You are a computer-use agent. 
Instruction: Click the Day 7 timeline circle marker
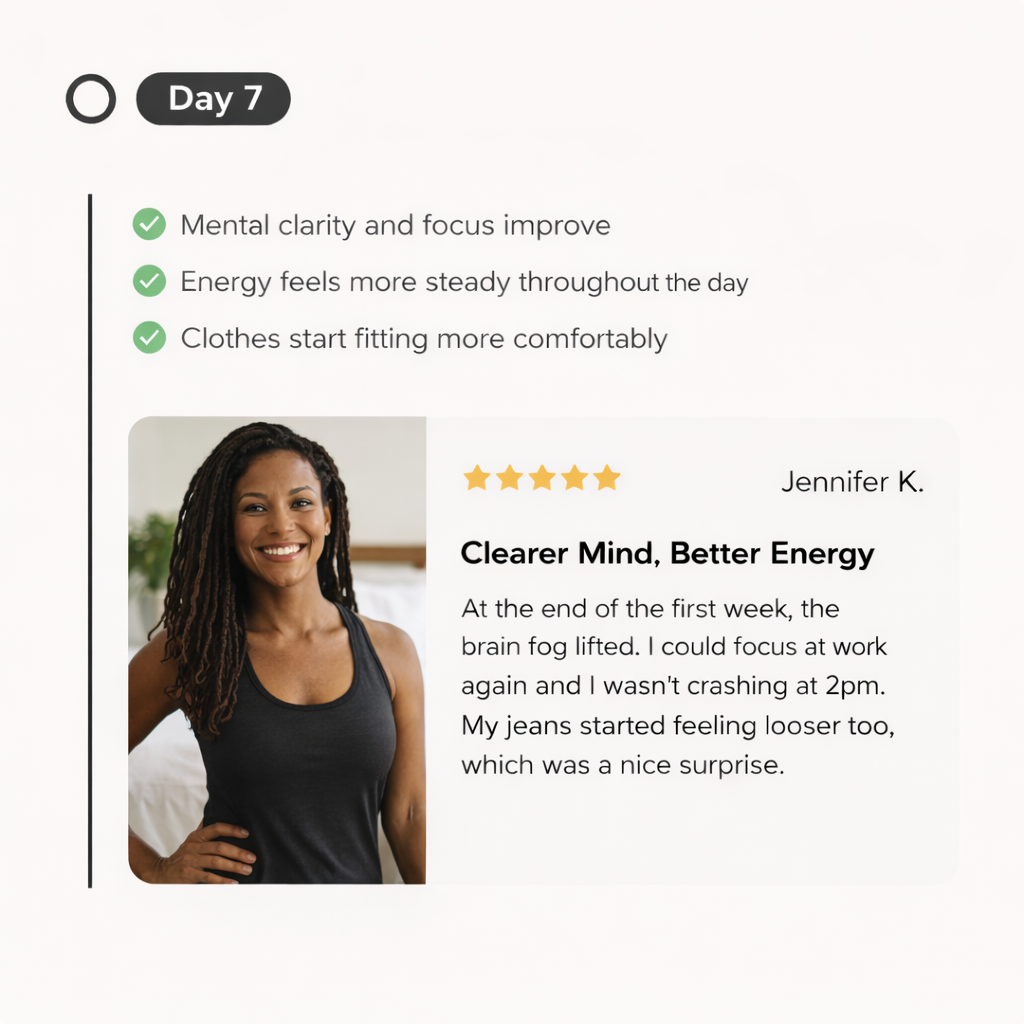91,99
